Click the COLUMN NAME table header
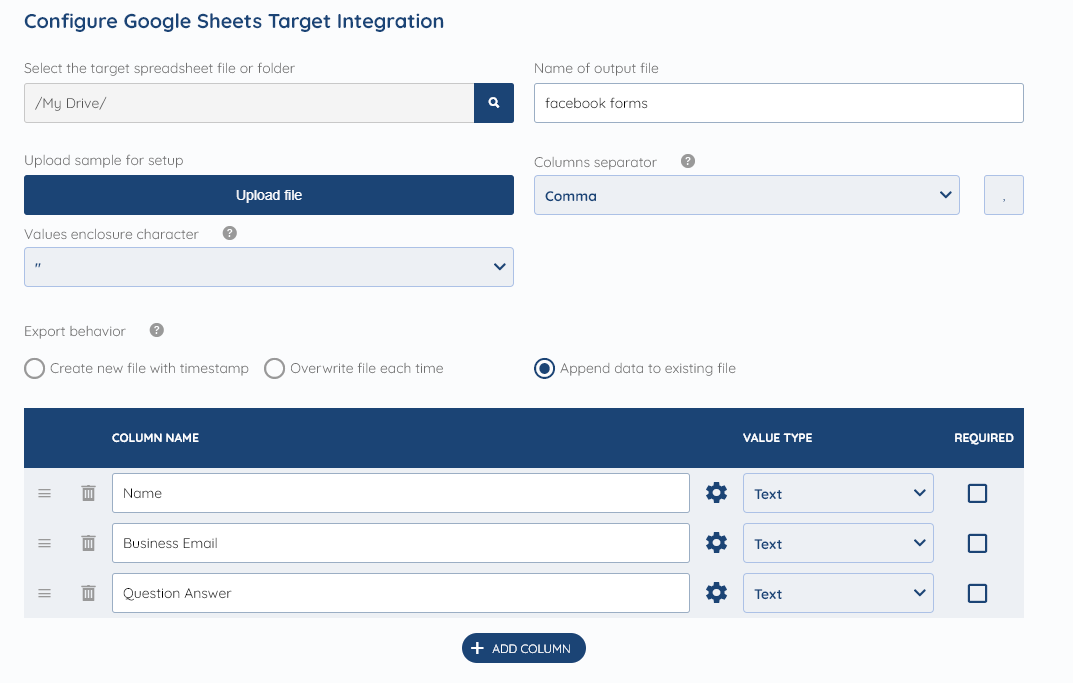 tap(155, 438)
